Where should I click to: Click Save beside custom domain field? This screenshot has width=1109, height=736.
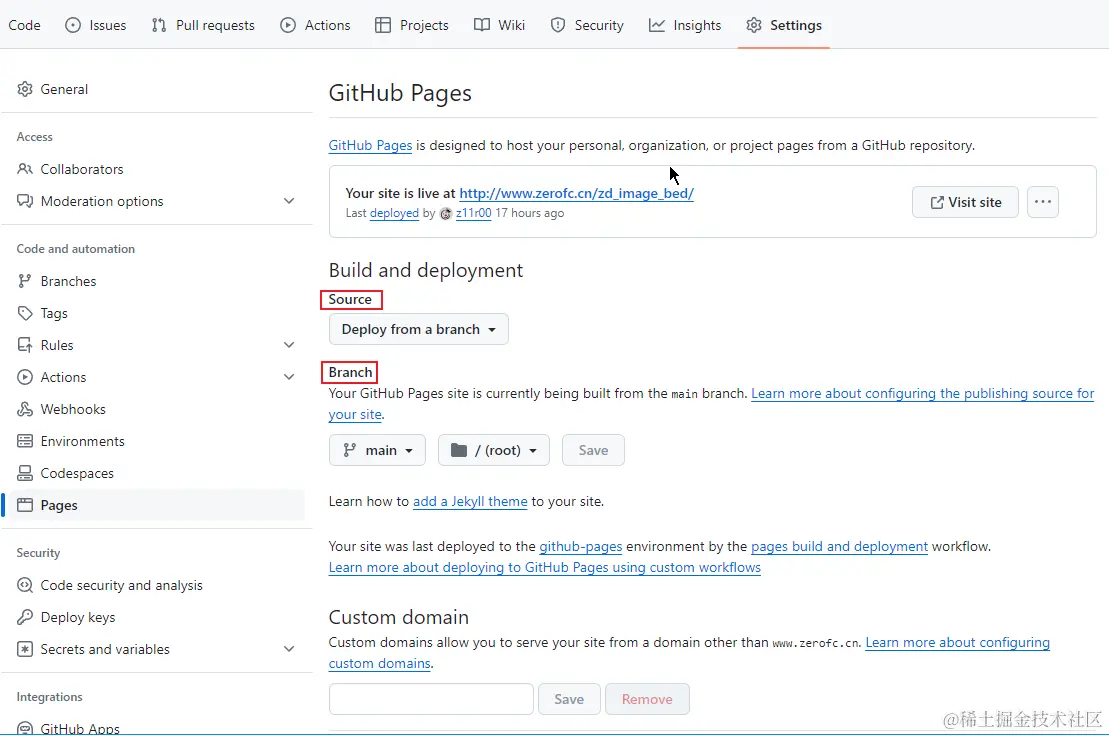569,699
